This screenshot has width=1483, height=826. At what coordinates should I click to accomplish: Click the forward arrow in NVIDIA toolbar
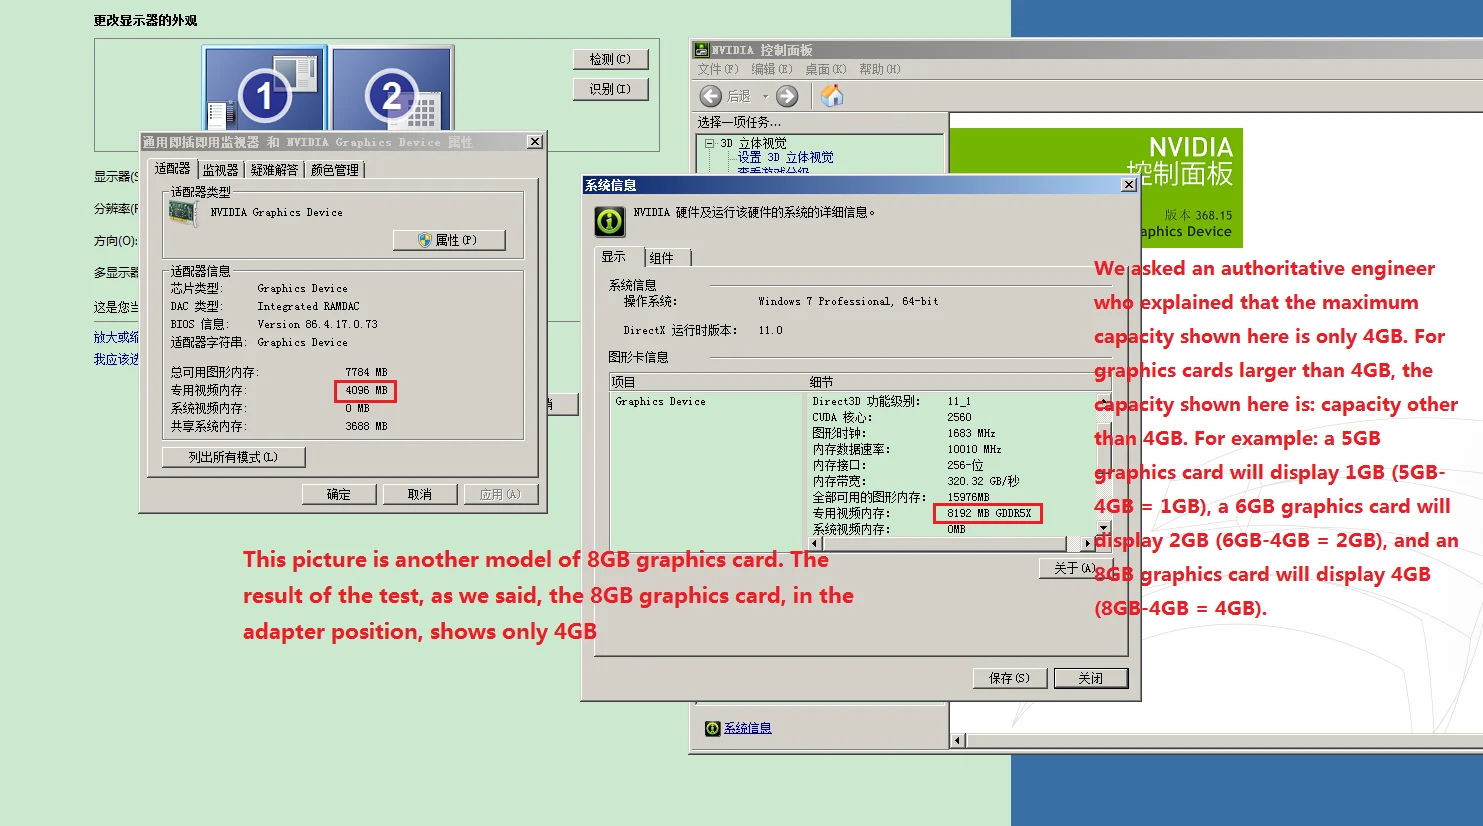(787, 96)
